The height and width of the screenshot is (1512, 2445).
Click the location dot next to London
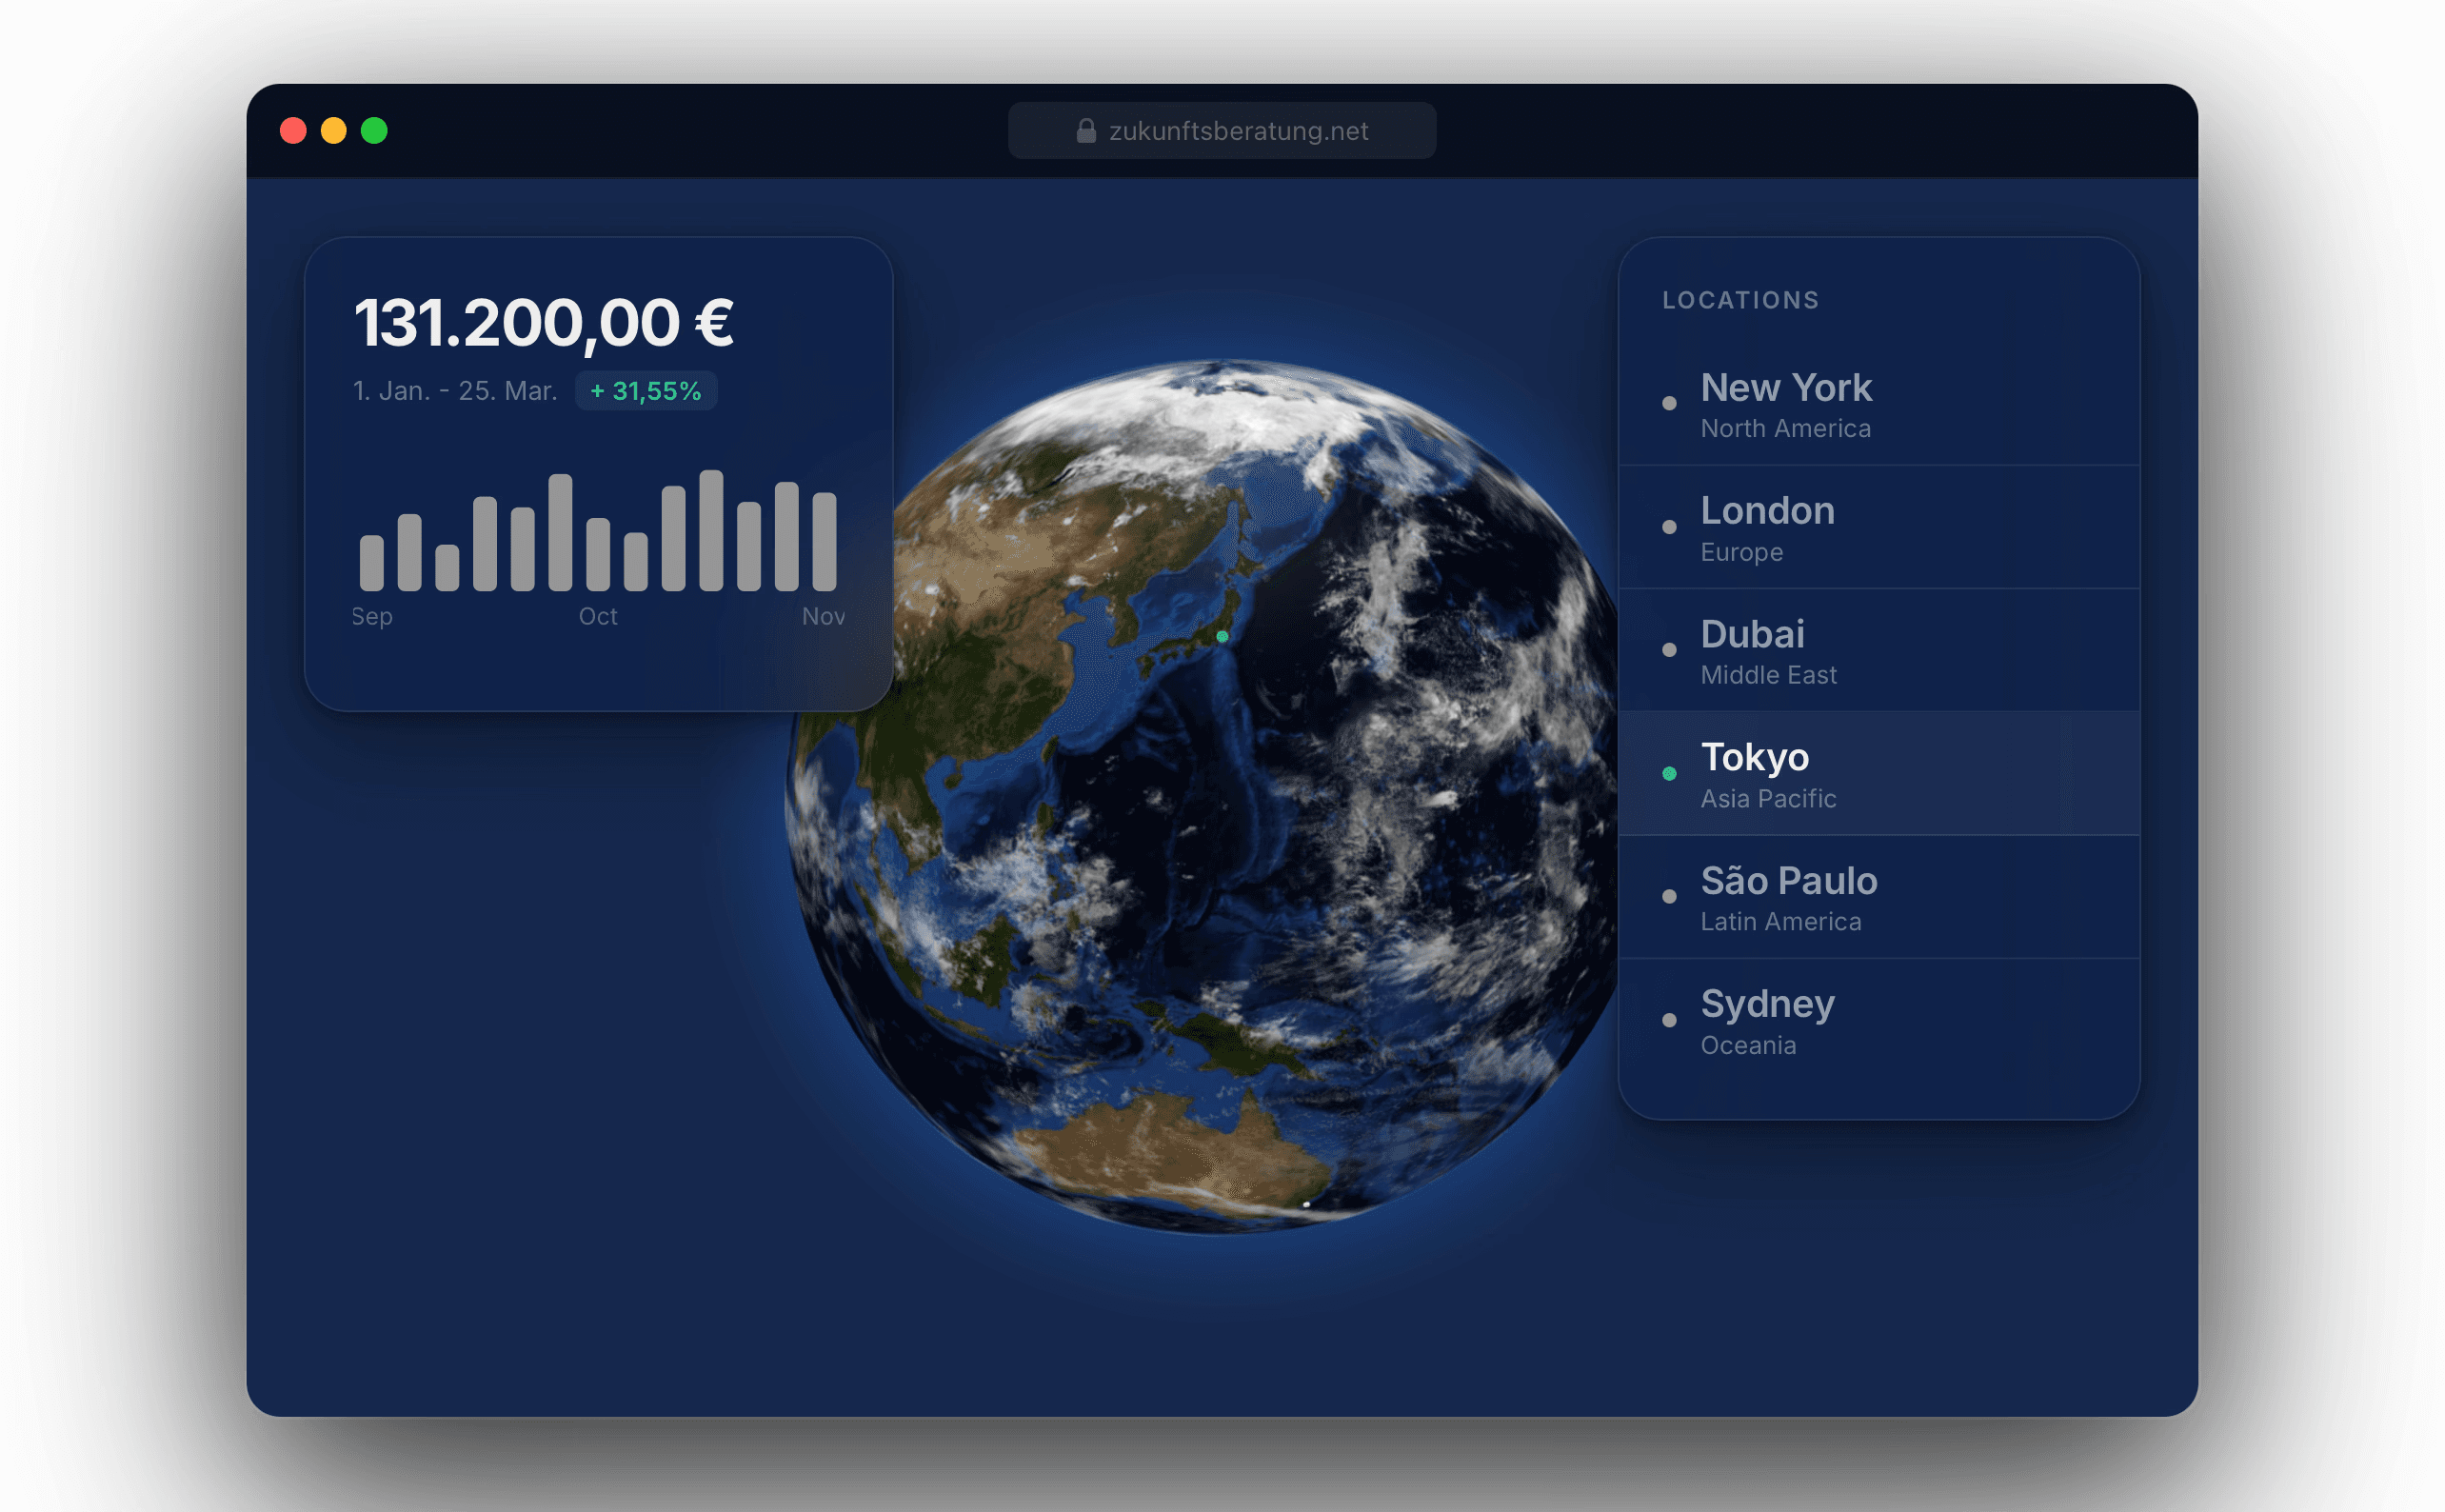pyautogui.click(x=1668, y=526)
